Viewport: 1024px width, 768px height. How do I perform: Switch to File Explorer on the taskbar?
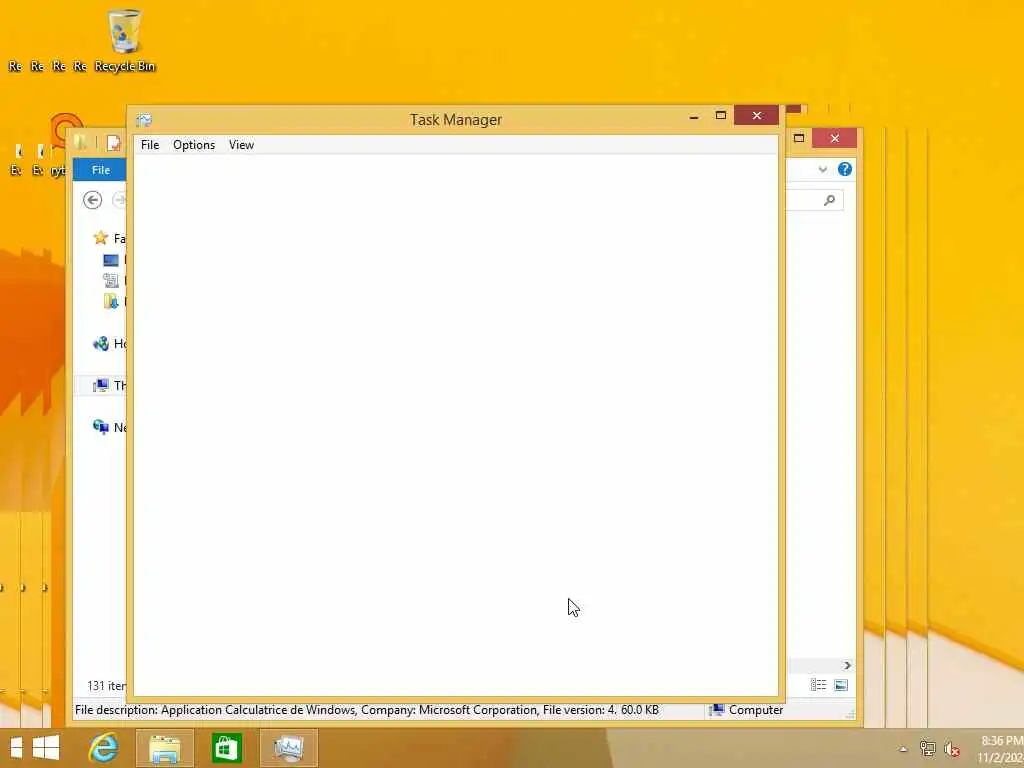tap(165, 748)
